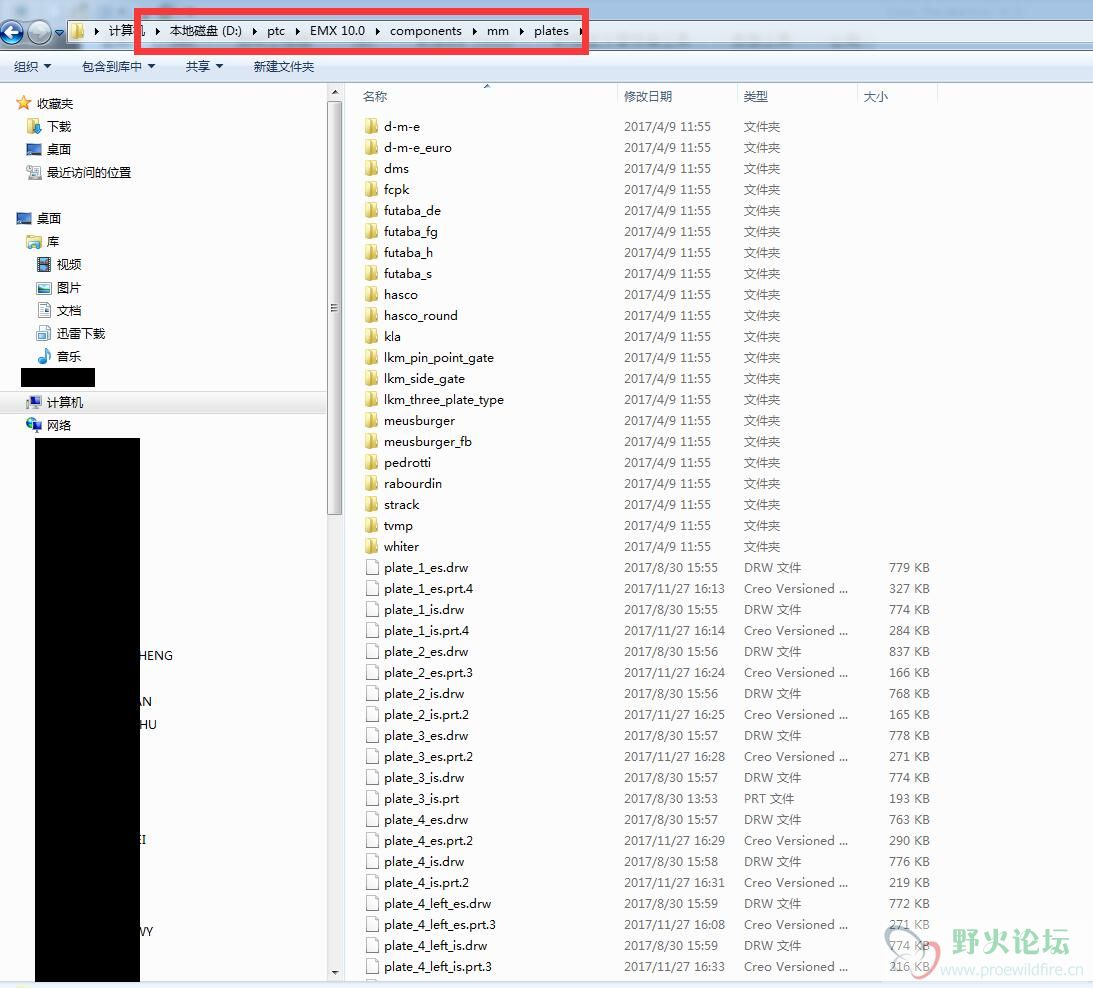Select file plate_1_es.prt.4
This screenshot has height=988, width=1093.
(428, 588)
